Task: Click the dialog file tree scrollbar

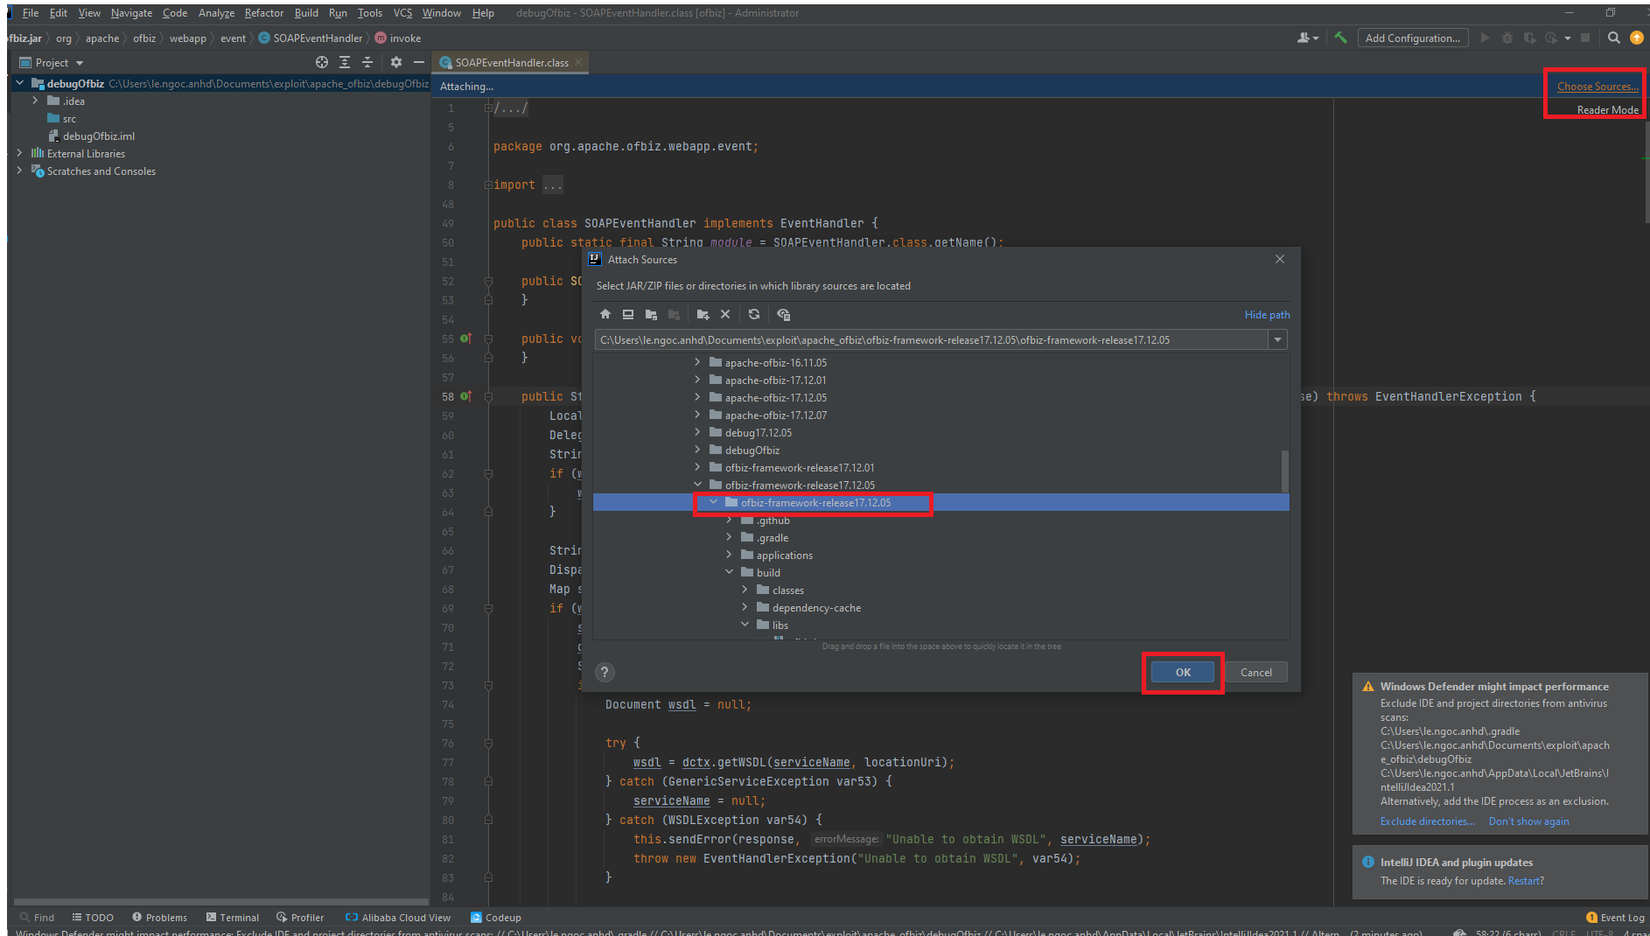Action: coord(1284,470)
